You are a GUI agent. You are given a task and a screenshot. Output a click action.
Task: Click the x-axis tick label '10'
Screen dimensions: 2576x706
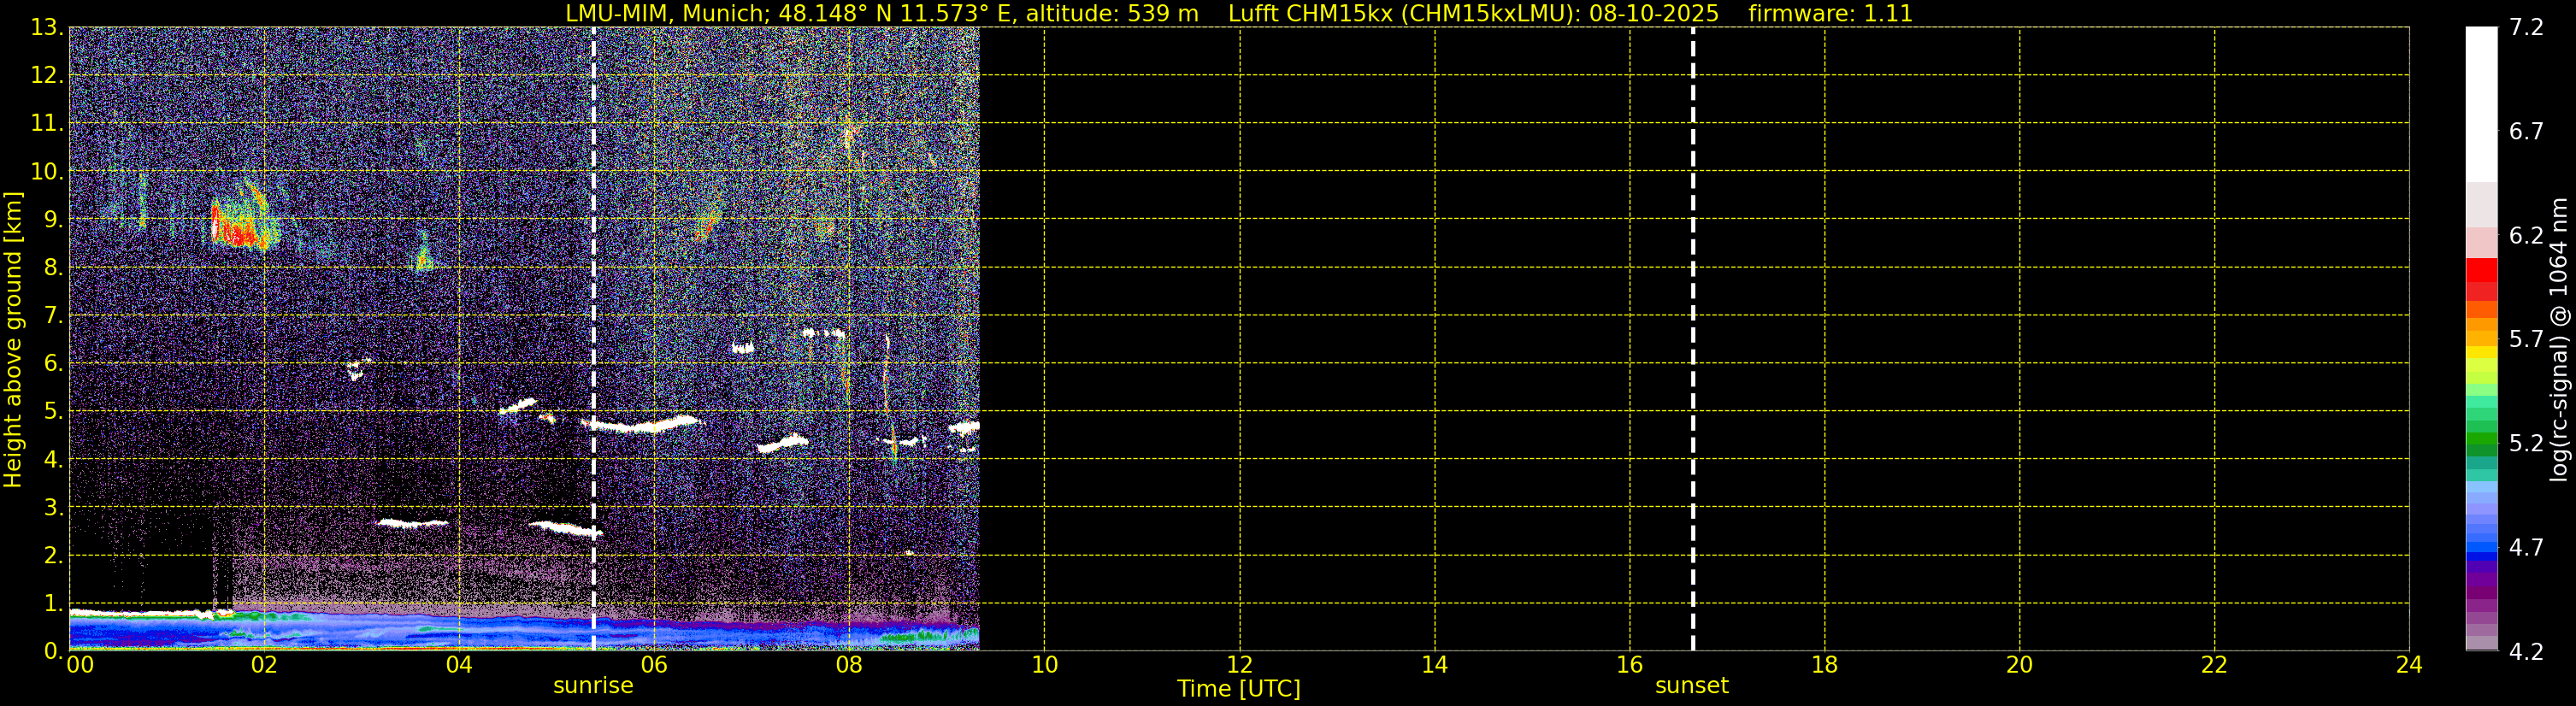[1044, 665]
